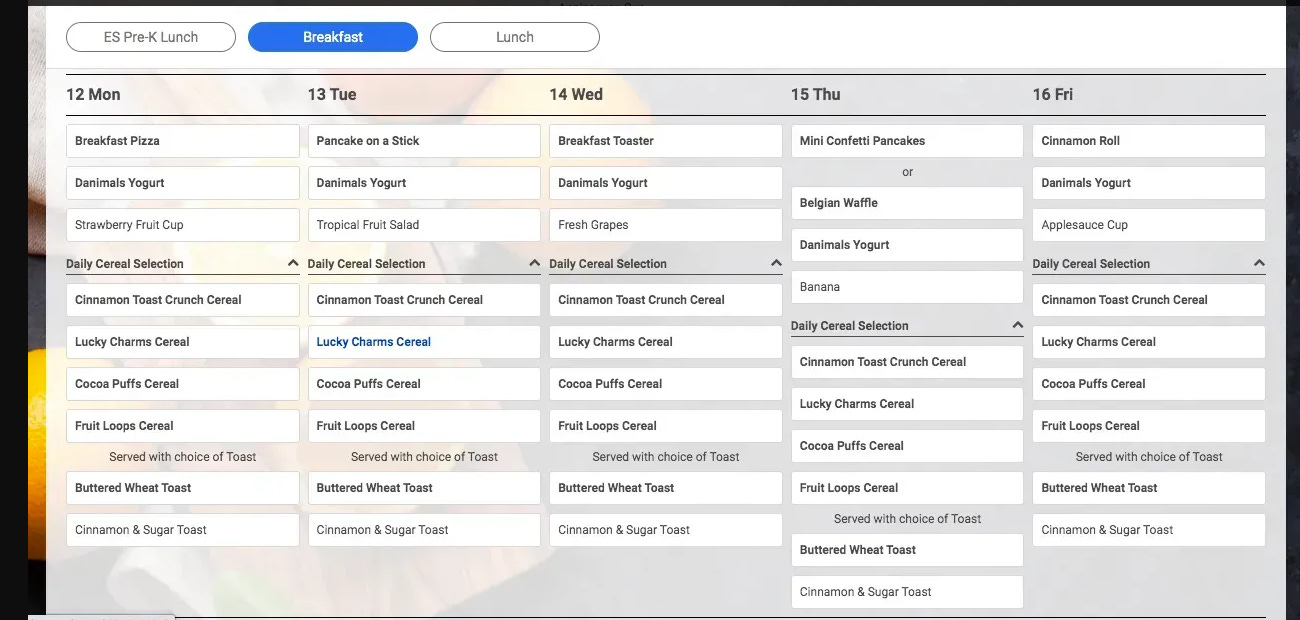Click the 14 Wed day heading
The height and width of the screenshot is (620, 1300).
point(576,94)
